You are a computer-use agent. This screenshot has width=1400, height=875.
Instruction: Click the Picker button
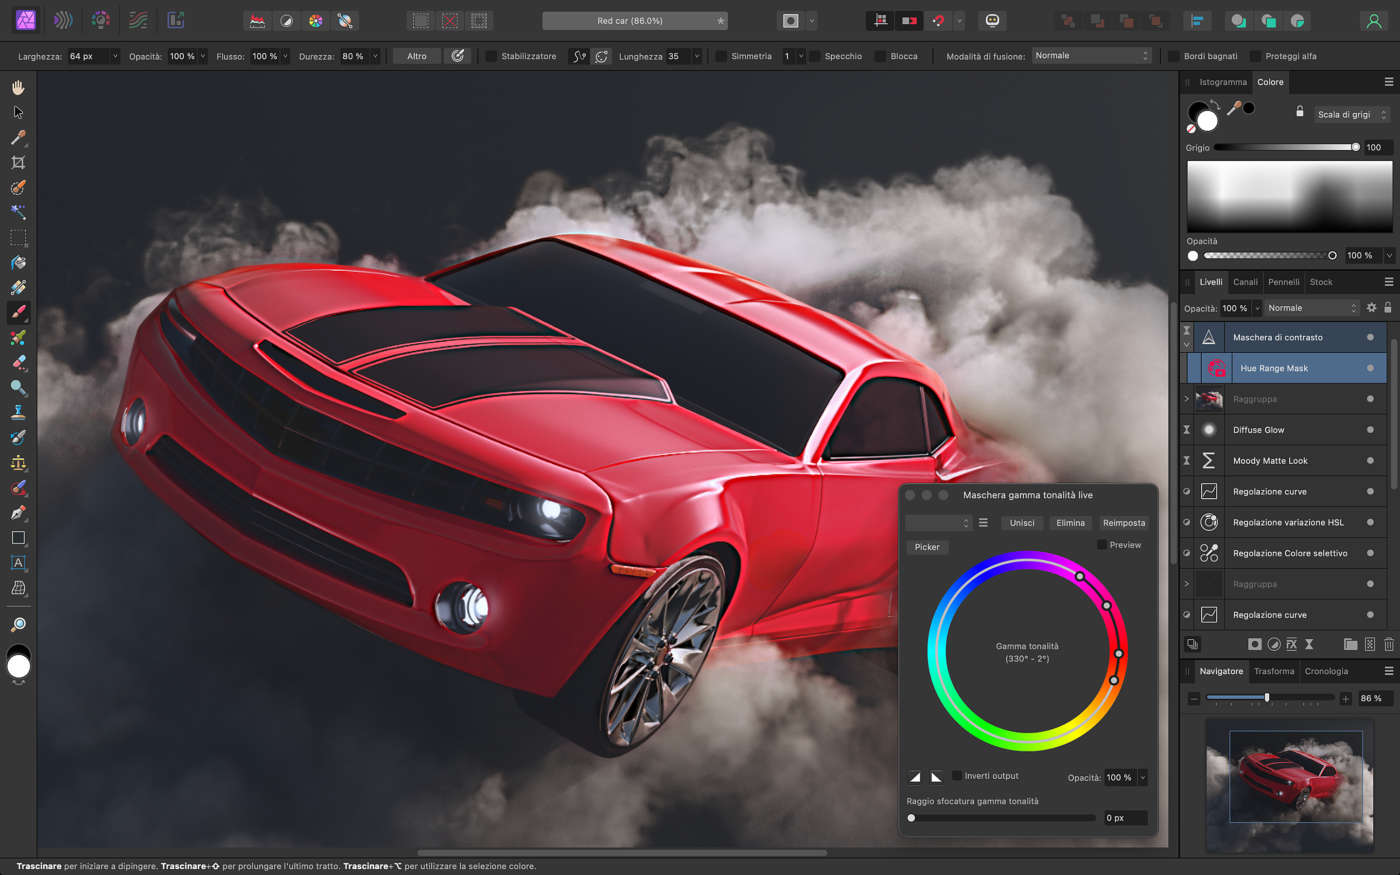927,547
